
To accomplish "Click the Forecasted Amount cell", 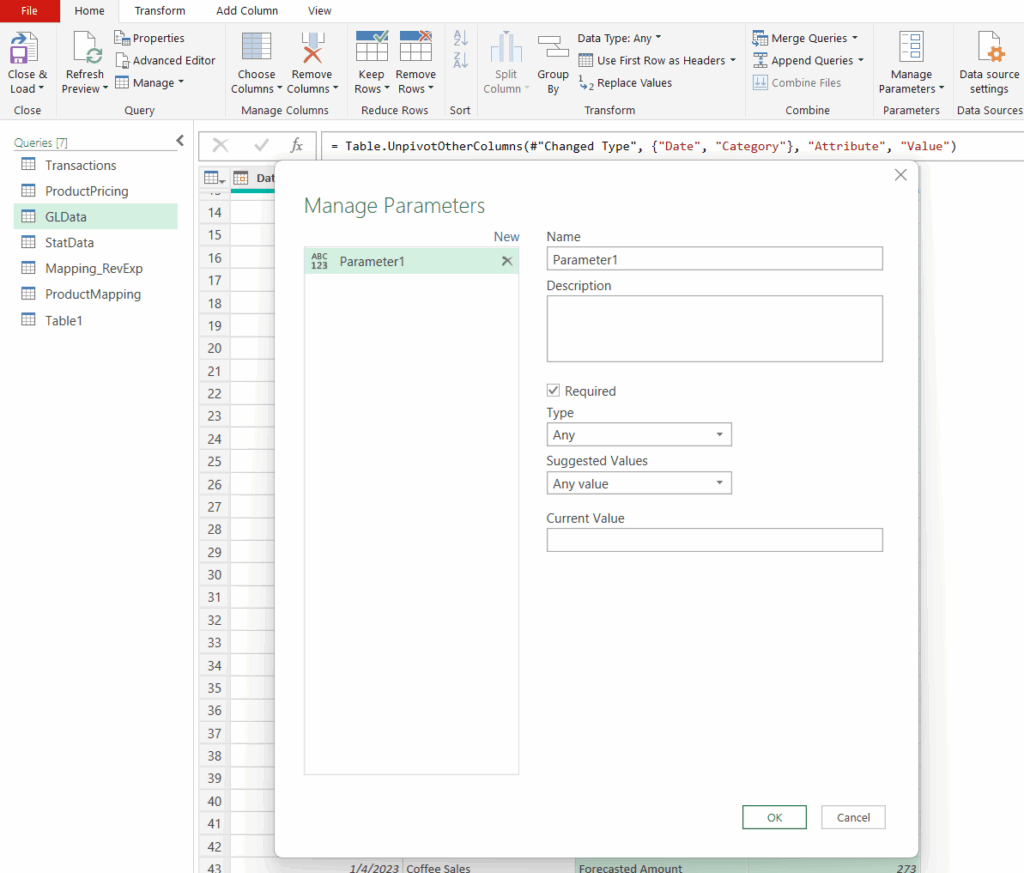I will click(x=661, y=868).
